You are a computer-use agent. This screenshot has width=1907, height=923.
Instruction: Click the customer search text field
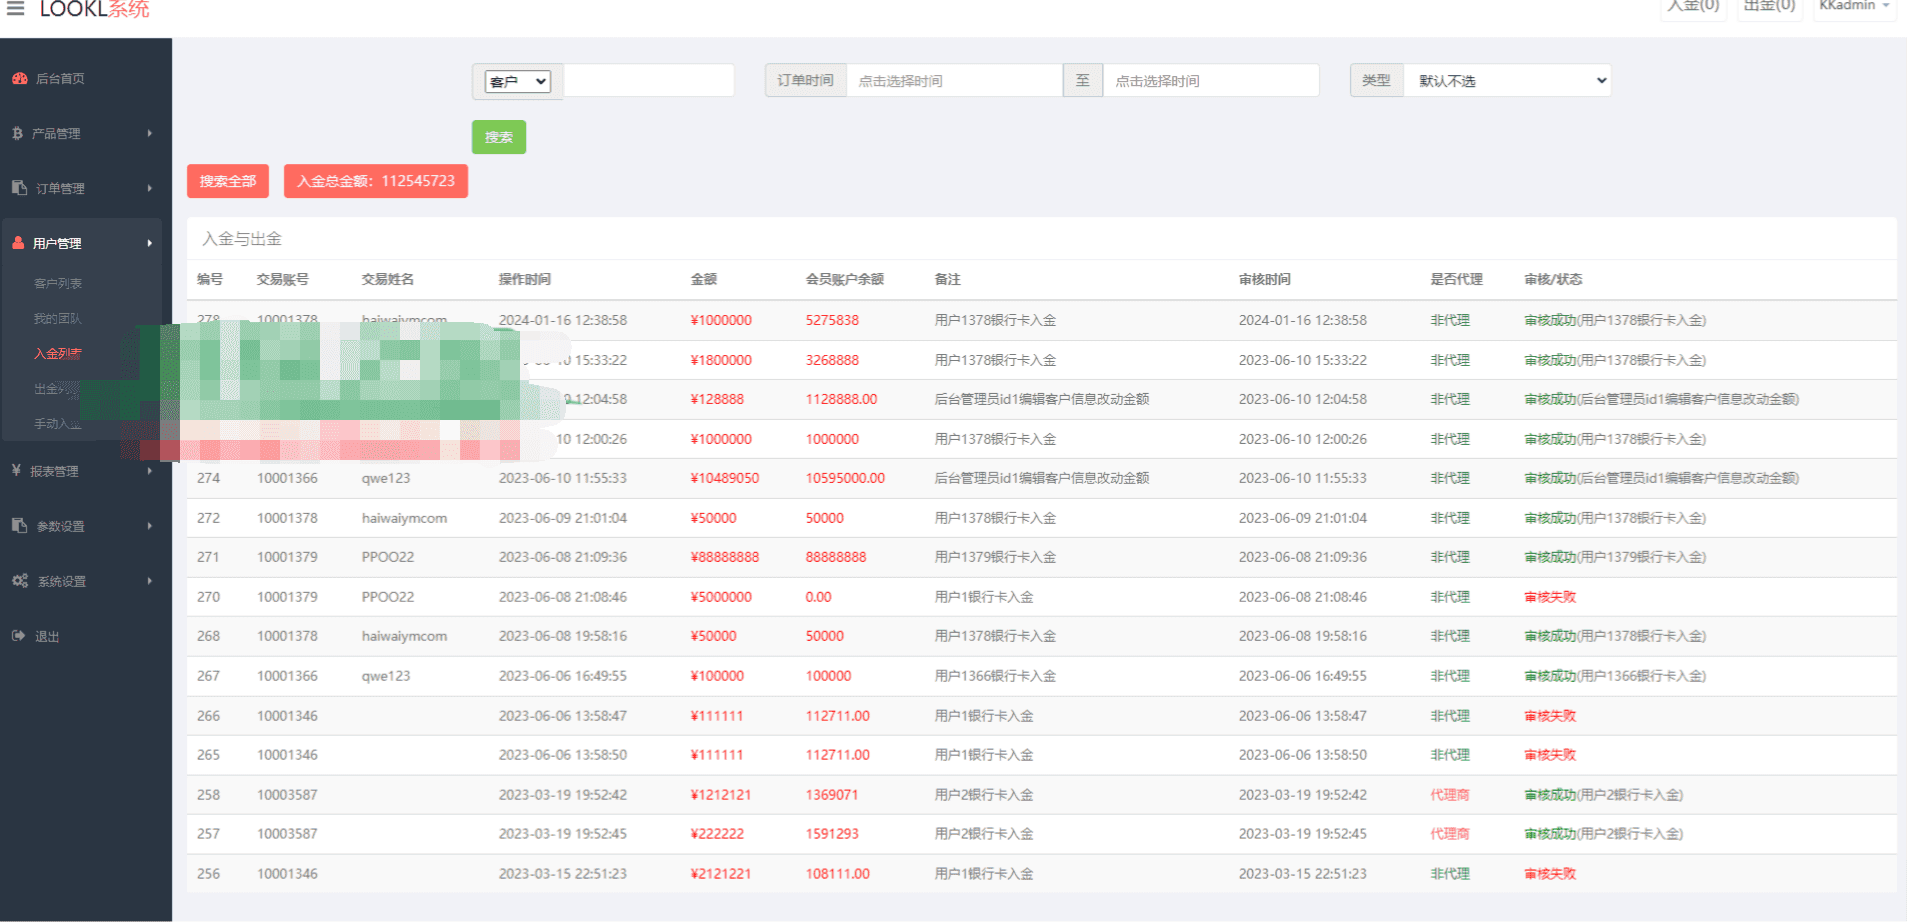[x=649, y=81]
